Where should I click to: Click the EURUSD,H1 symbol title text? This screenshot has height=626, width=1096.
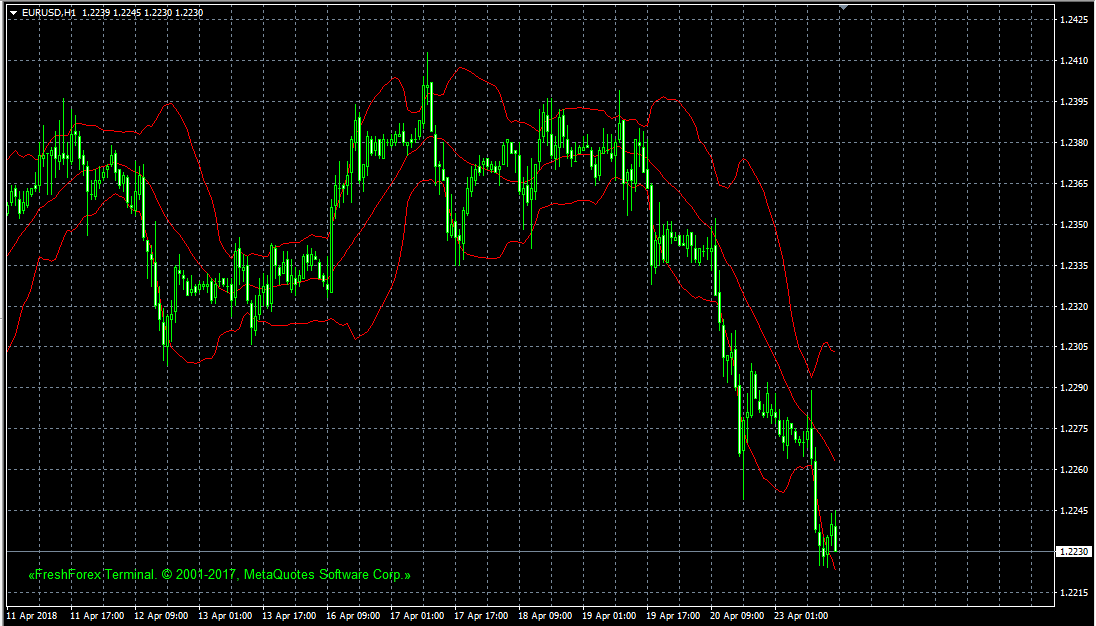(x=49, y=13)
